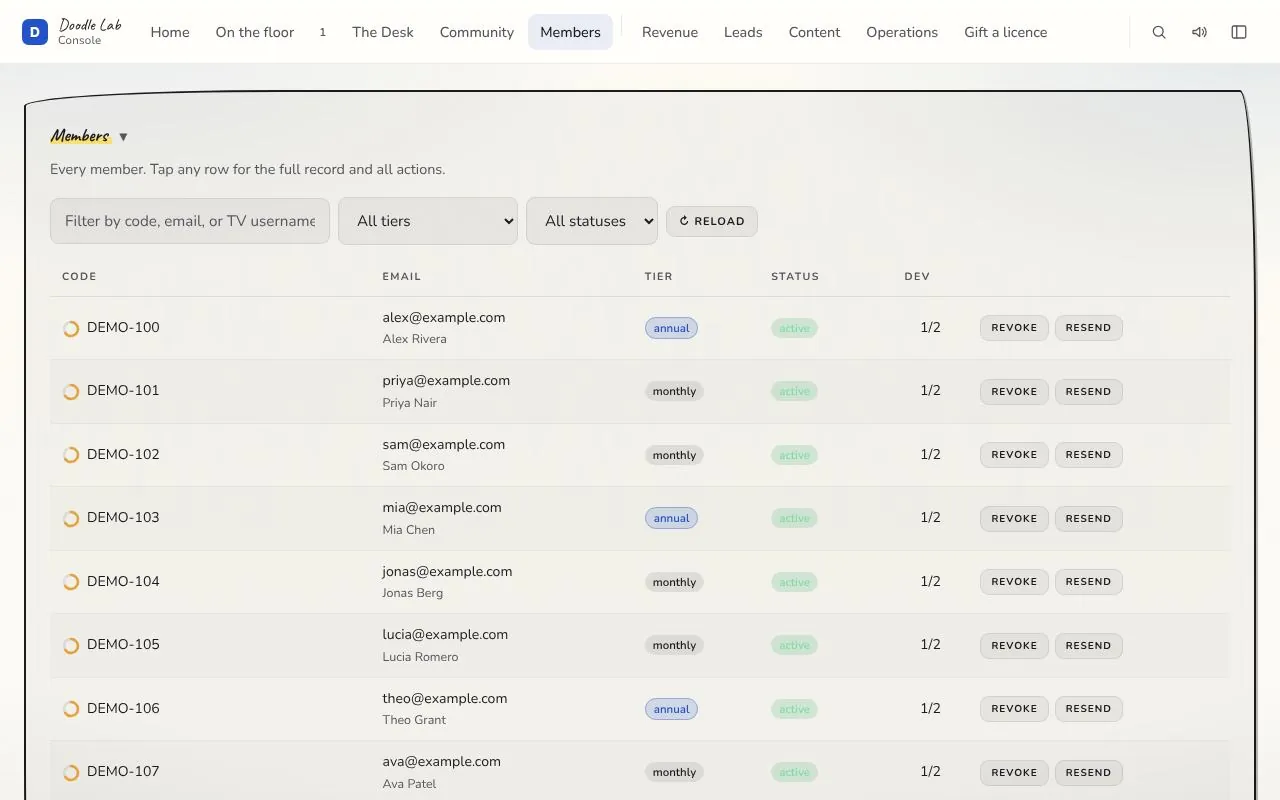Click the ring icon beside DEMO-100
Image resolution: width=1280 pixels, height=800 pixels.
(x=71, y=328)
